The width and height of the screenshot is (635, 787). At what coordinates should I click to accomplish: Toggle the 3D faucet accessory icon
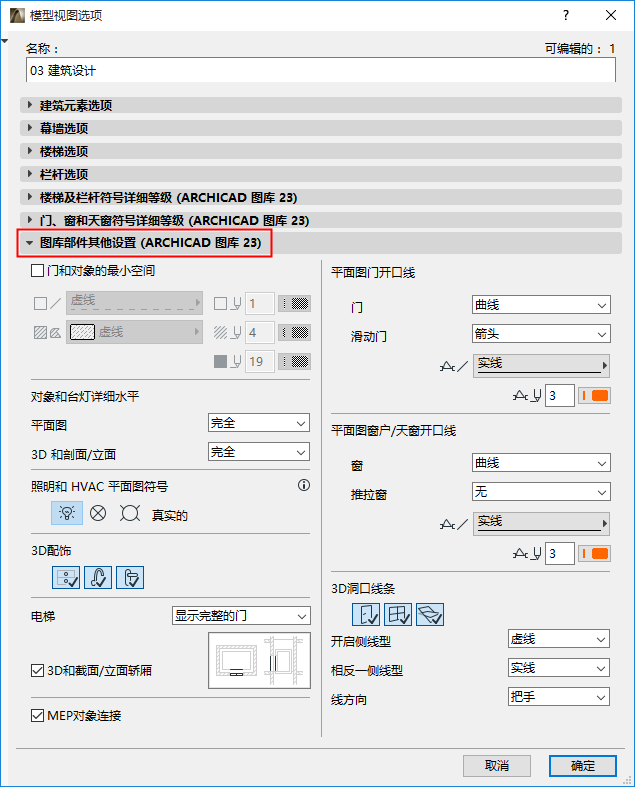coord(98,577)
